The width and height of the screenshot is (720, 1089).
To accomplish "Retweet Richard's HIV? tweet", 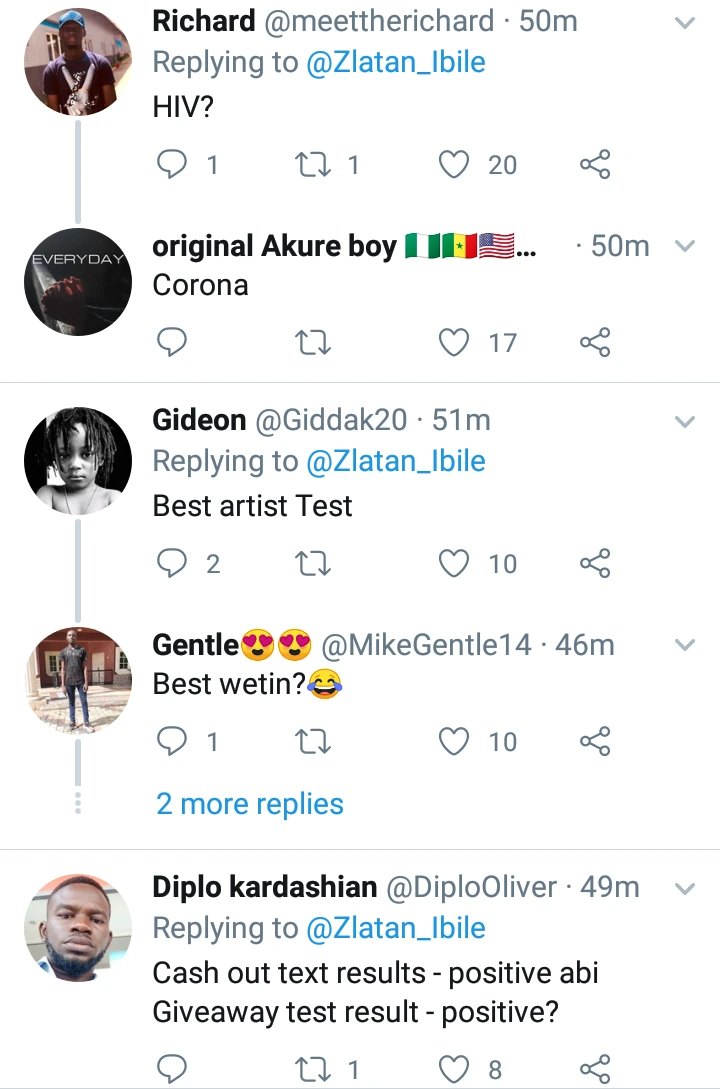I will pos(314,164).
